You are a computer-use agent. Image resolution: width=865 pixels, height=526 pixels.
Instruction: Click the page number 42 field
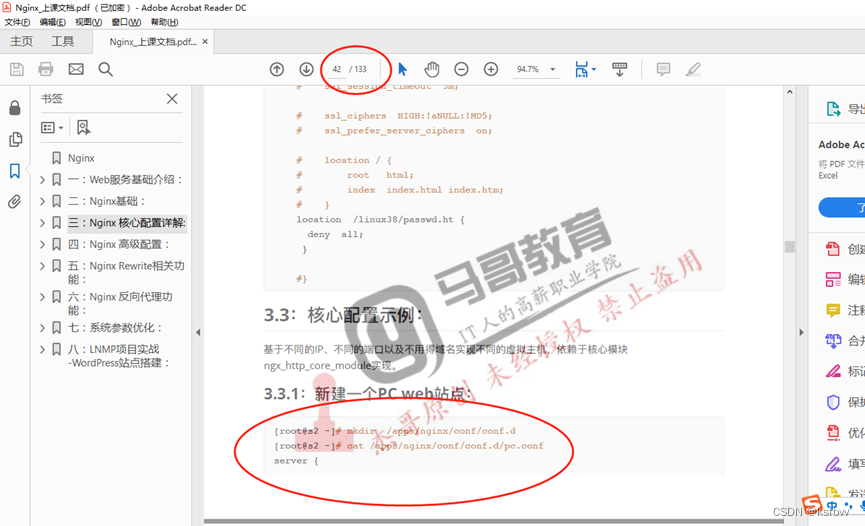[337, 70]
